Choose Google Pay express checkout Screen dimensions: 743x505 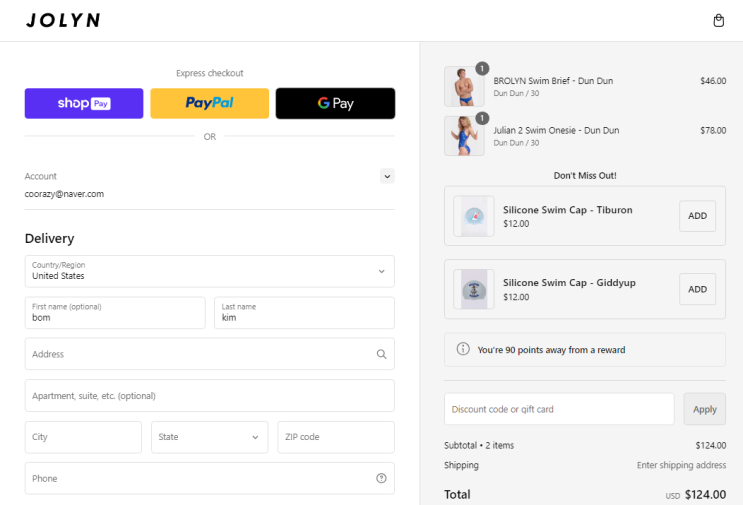(x=335, y=103)
